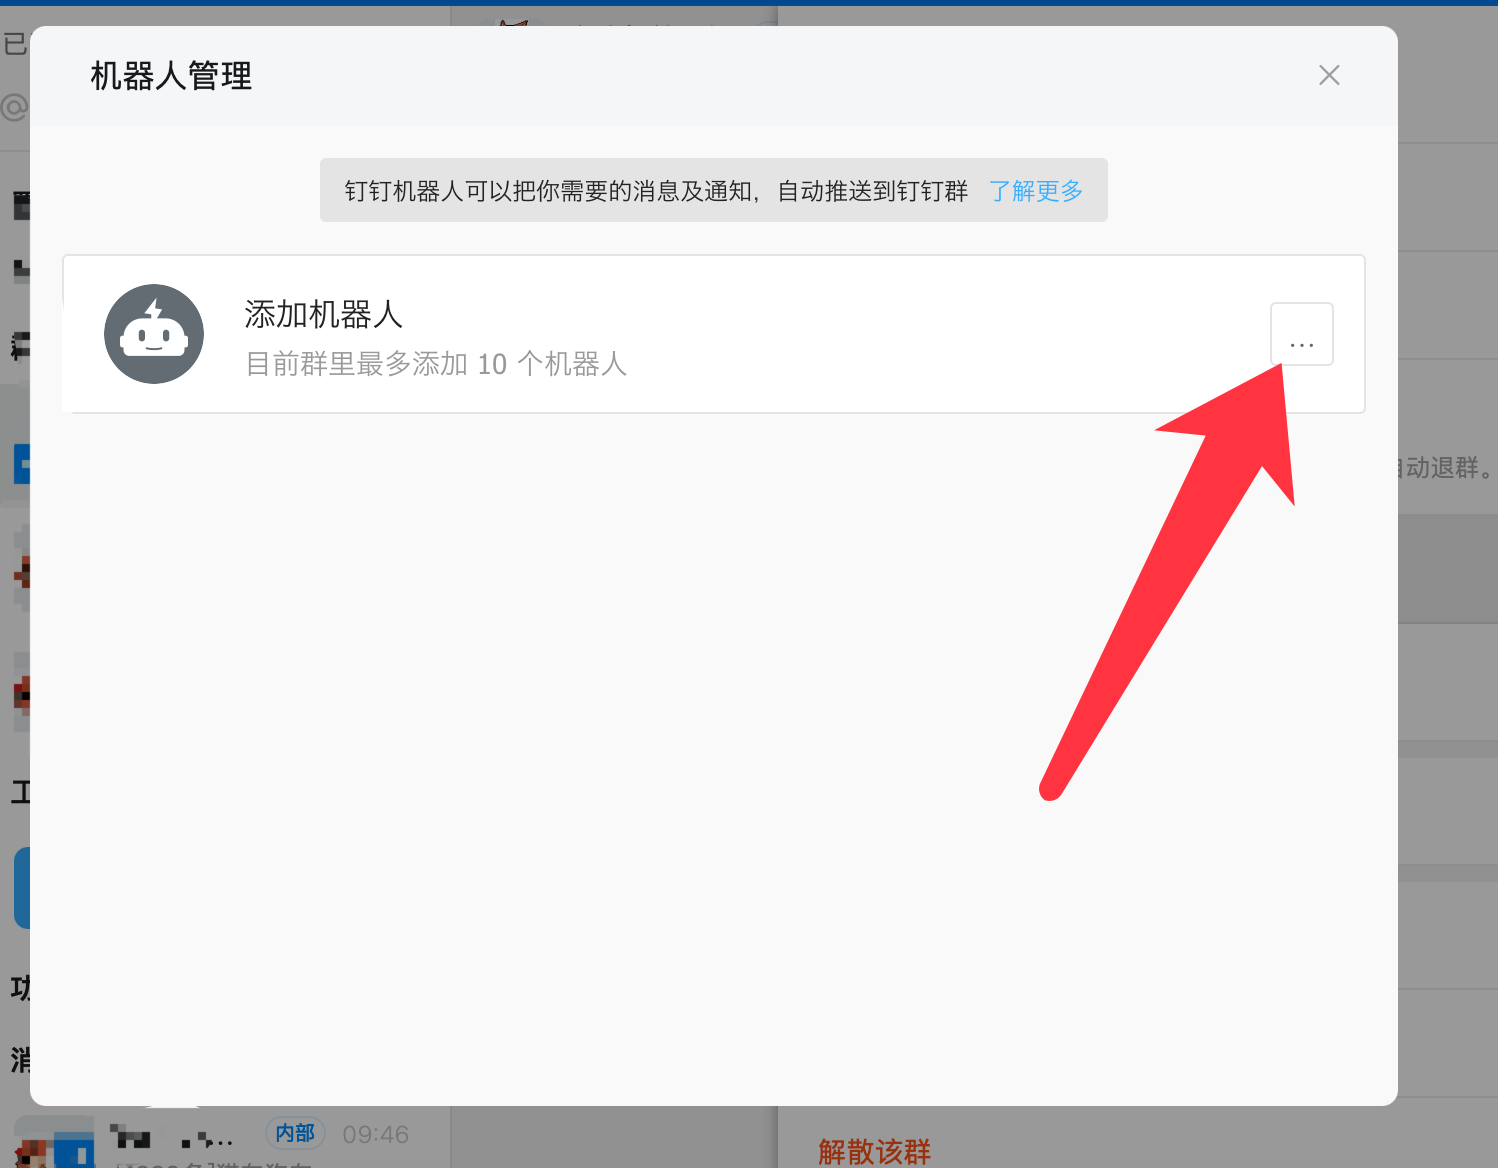Click the robot avatar icon
Screen dimensions: 1498x1168
[x=154, y=334]
